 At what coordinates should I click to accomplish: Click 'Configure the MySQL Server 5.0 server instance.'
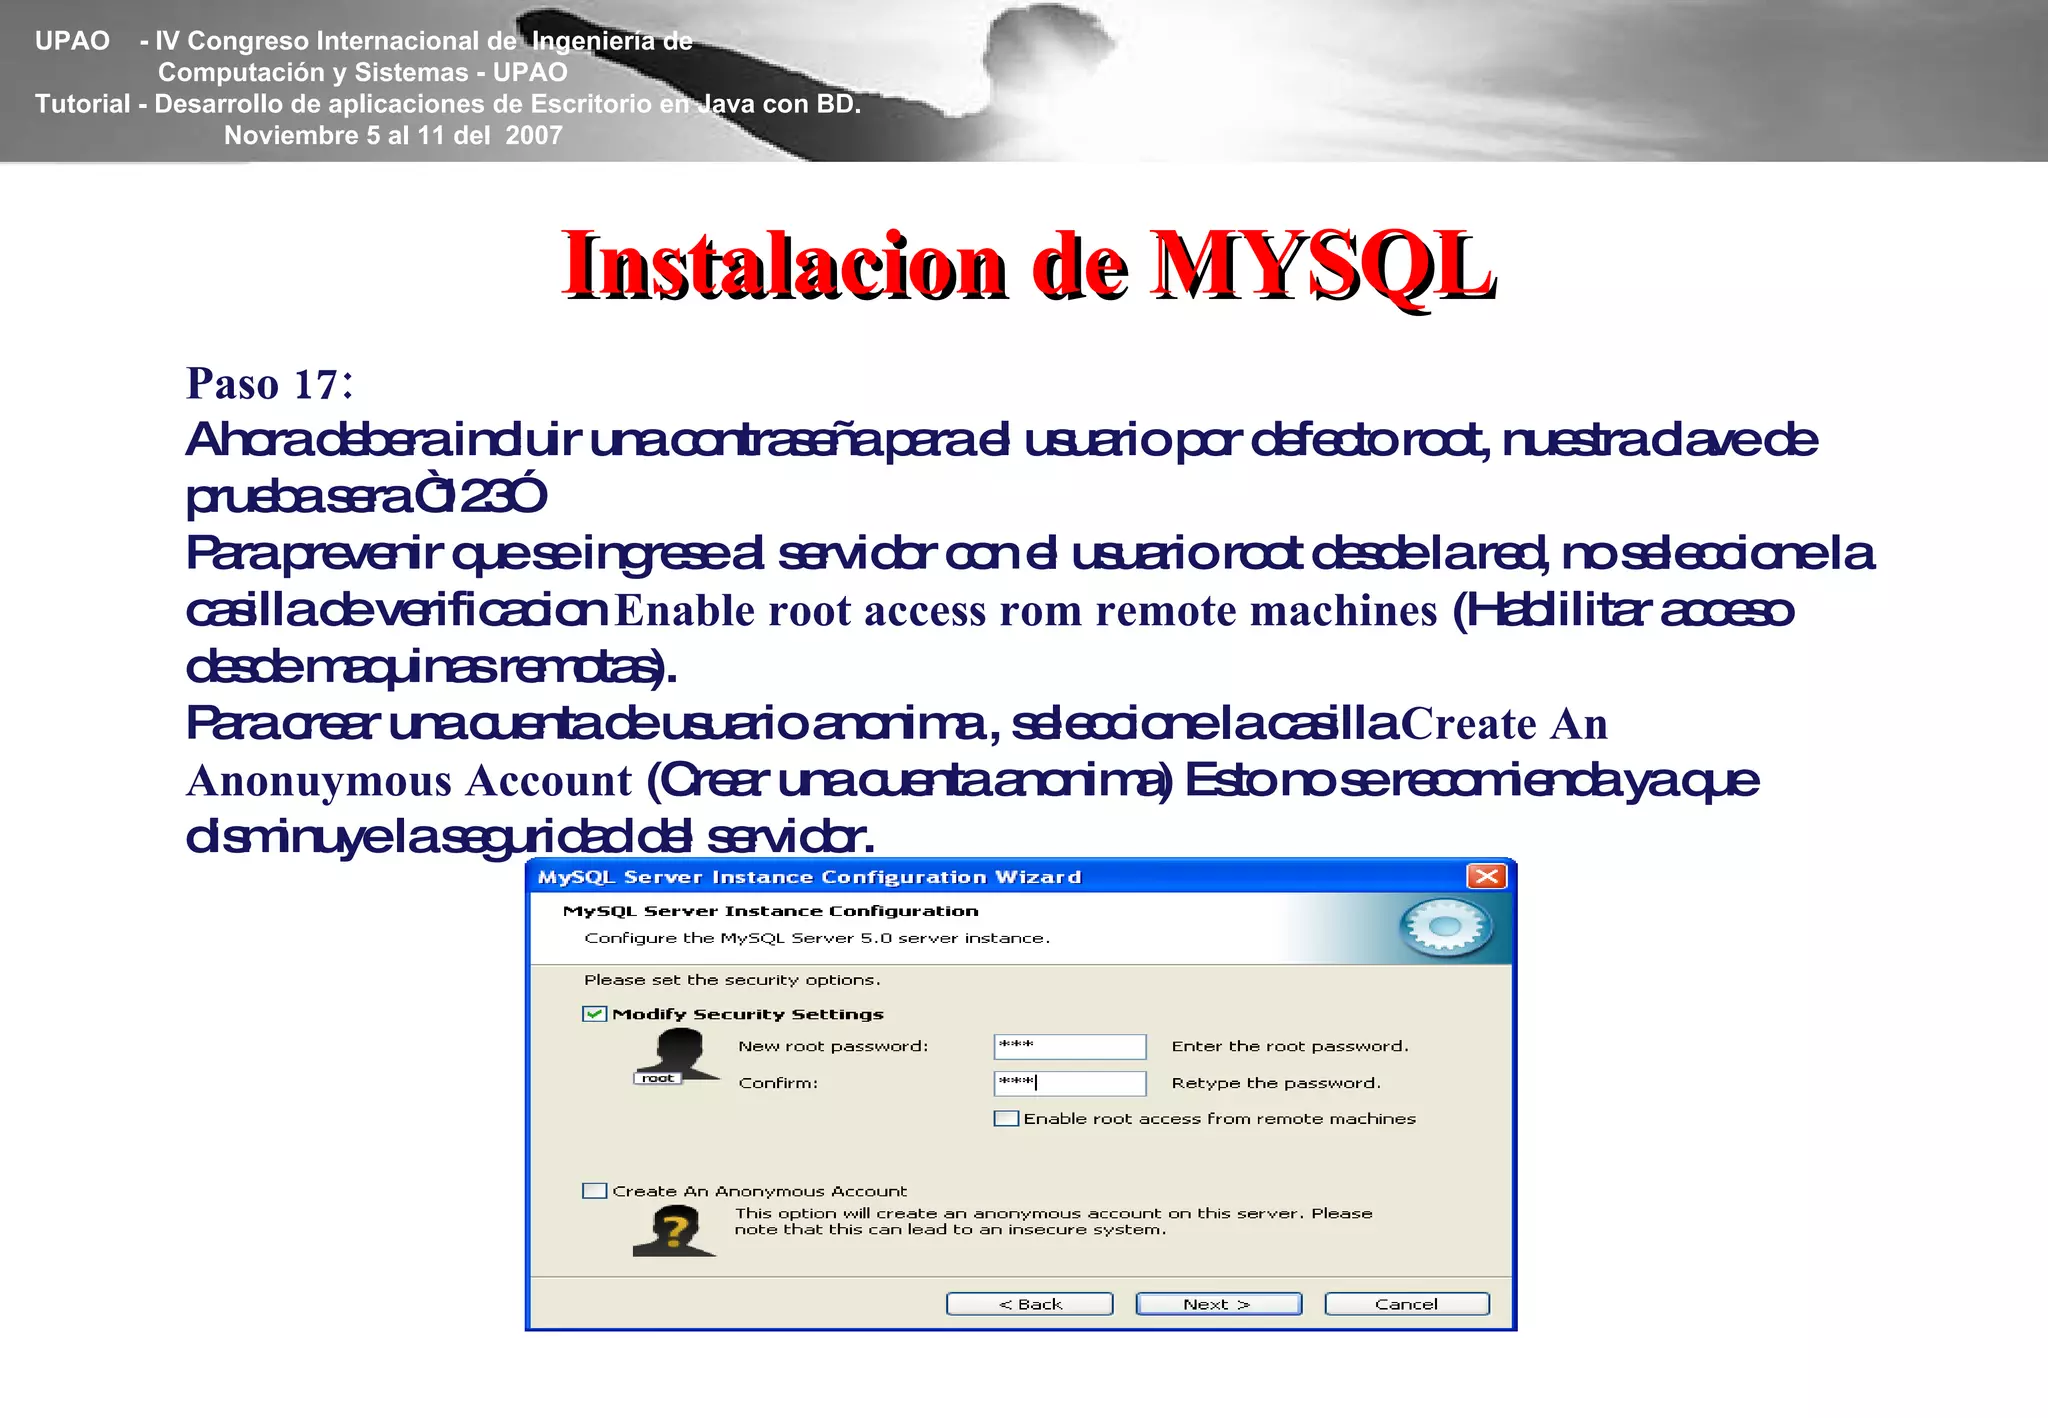pos(817,938)
